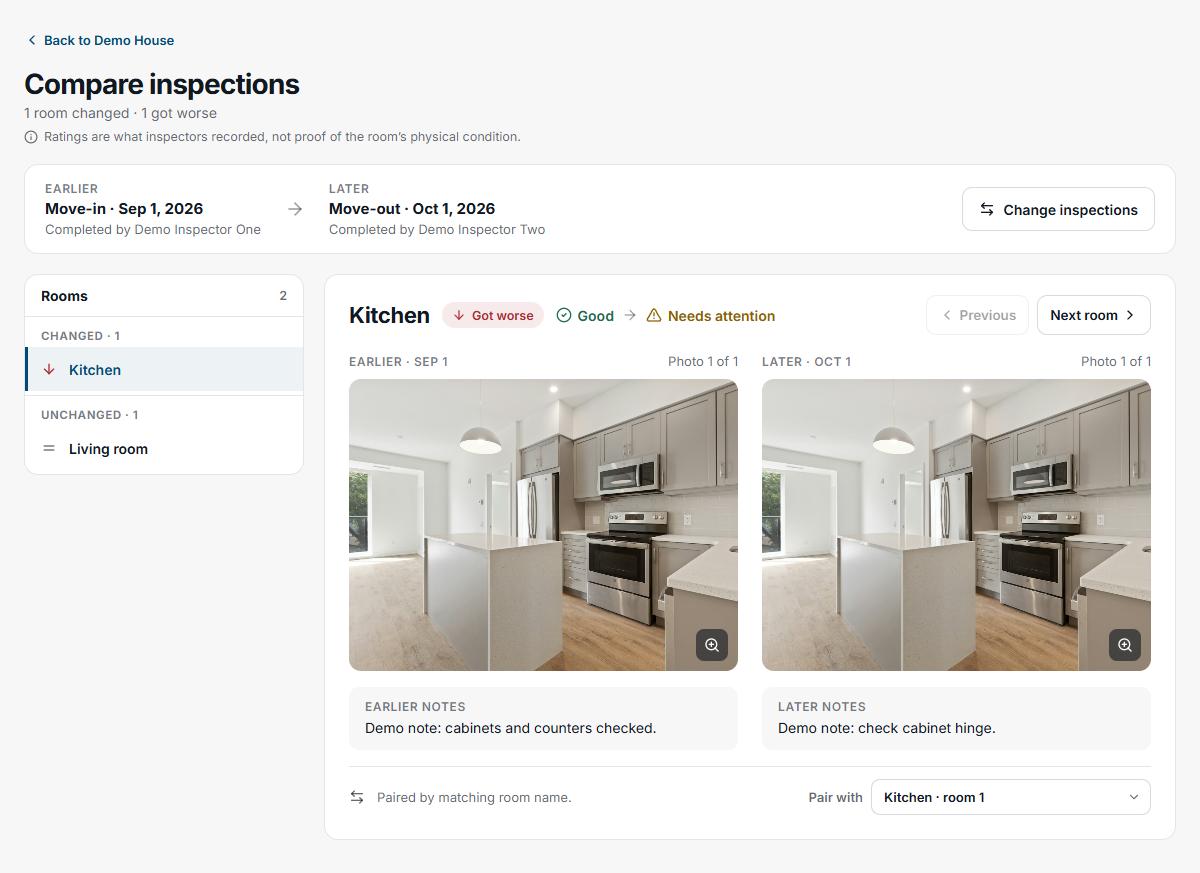1200x873 pixels.
Task: Click the swap icon beside Paired by matching room name
Action: point(357,797)
